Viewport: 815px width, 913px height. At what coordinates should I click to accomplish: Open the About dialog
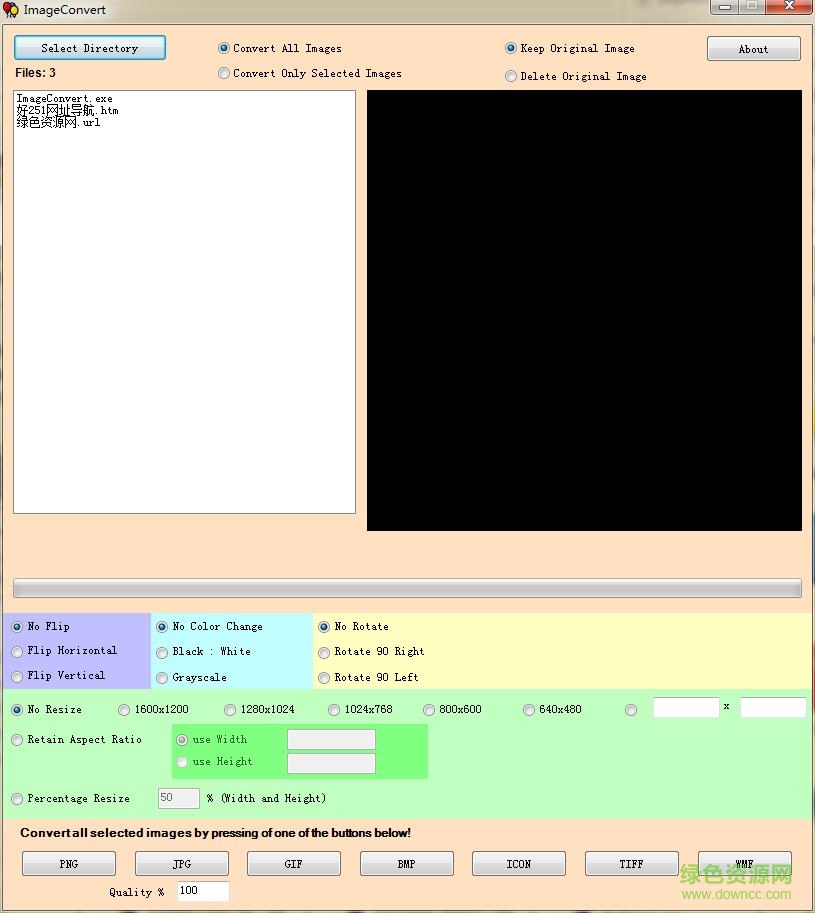[753, 48]
